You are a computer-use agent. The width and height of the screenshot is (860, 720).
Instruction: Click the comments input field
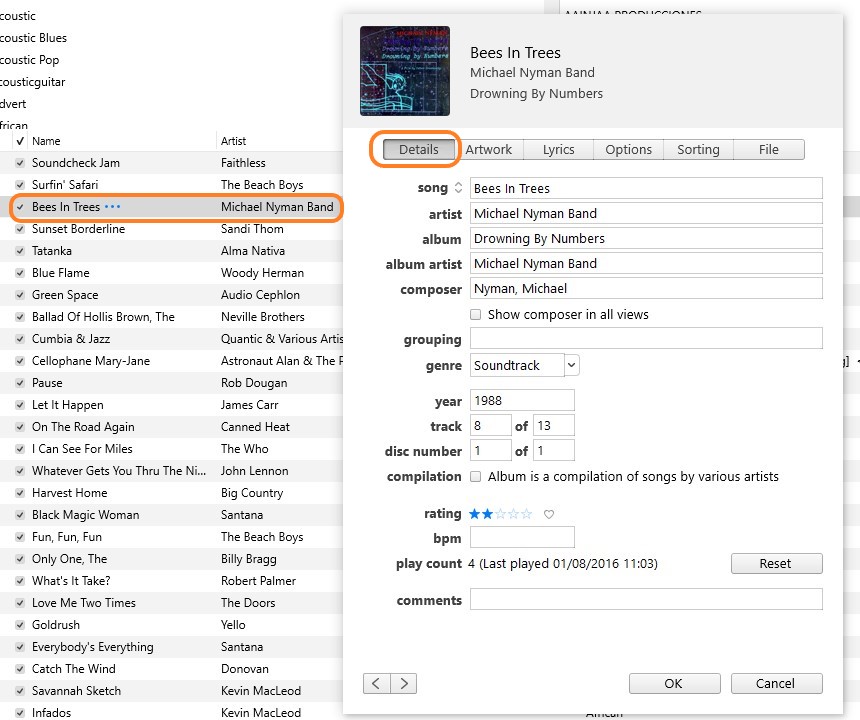(646, 599)
